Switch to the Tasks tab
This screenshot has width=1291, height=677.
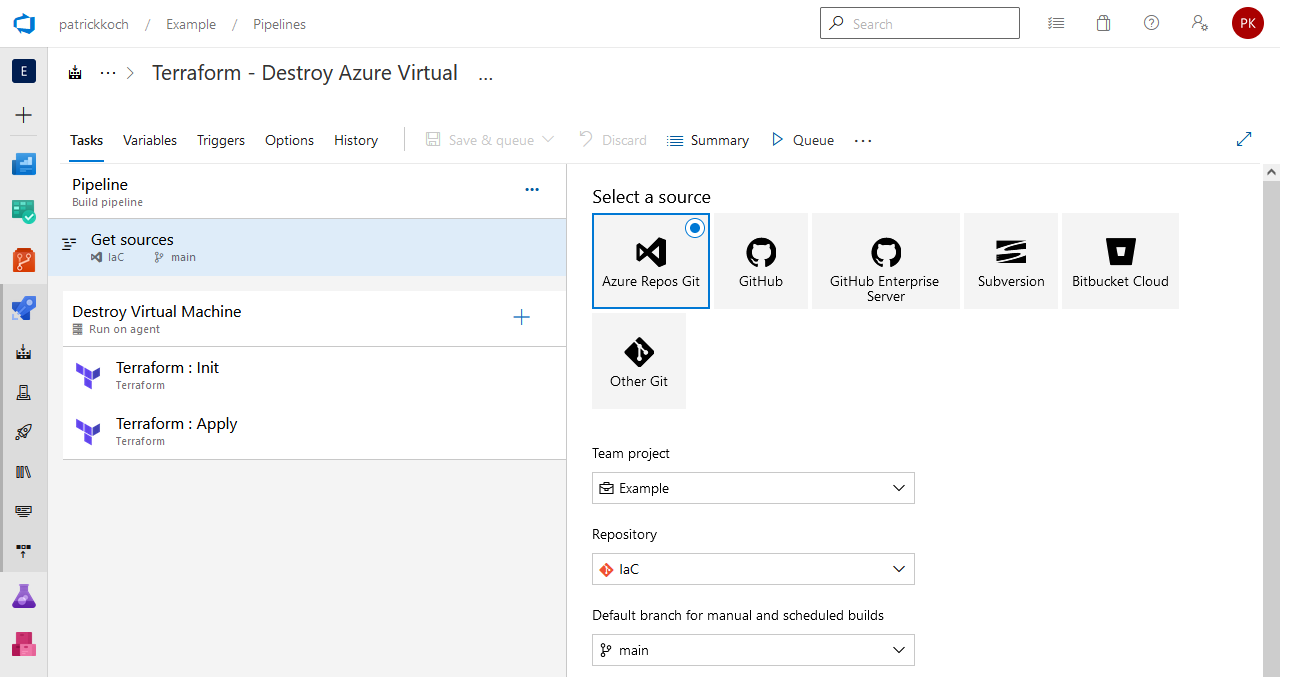point(86,140)
